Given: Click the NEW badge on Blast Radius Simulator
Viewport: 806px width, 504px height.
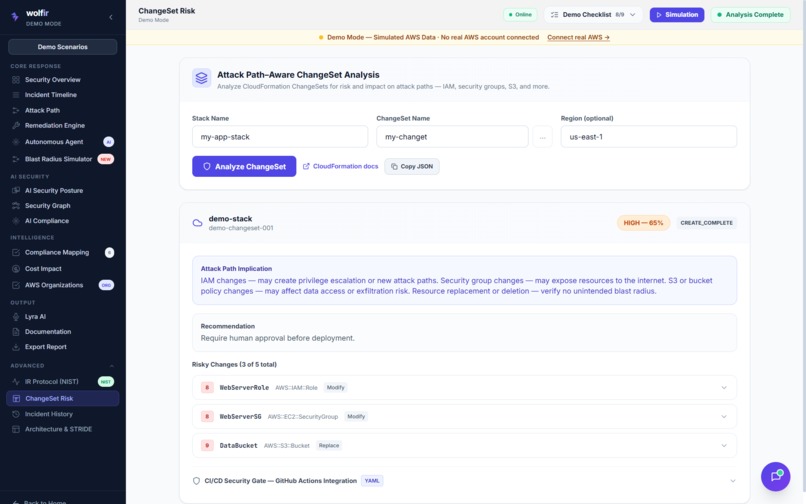Looking at the screenshot, I should point(105,159).
